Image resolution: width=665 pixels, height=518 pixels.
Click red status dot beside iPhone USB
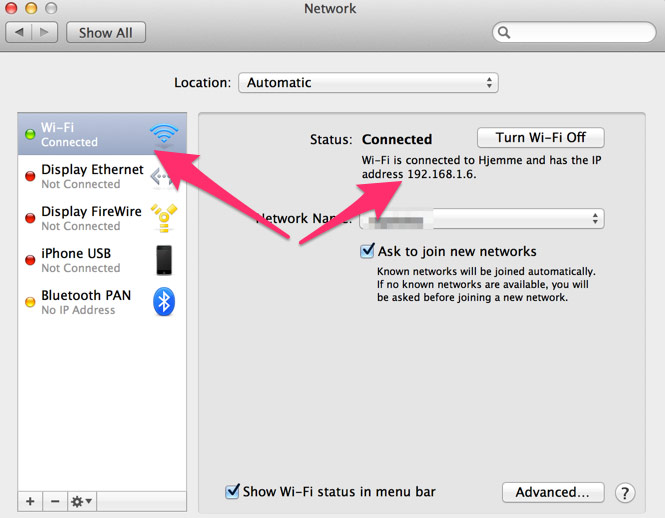[30, 260]
